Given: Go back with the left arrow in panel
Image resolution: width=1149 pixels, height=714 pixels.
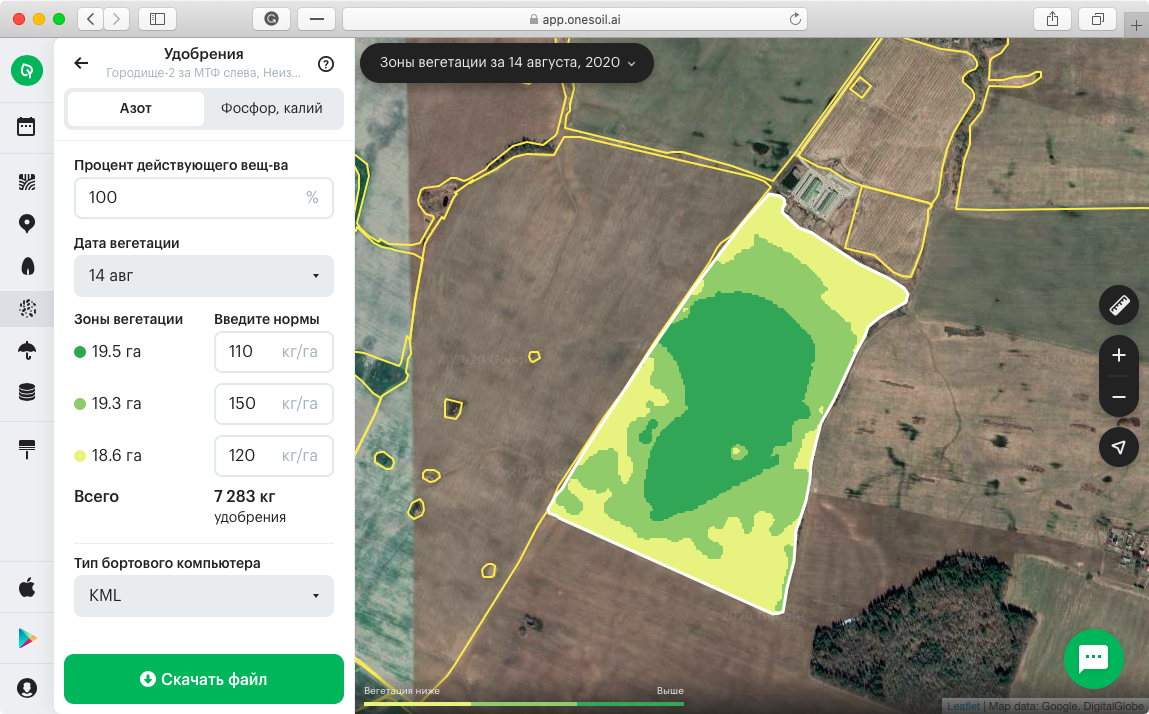Looking at the screenshot, I should (x=81, y=63).
